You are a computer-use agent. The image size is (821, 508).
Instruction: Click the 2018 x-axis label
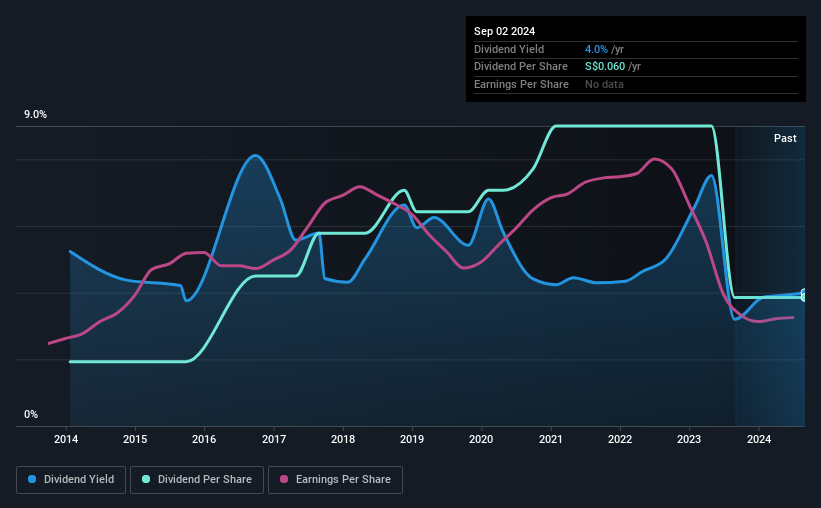click(343, 439)
